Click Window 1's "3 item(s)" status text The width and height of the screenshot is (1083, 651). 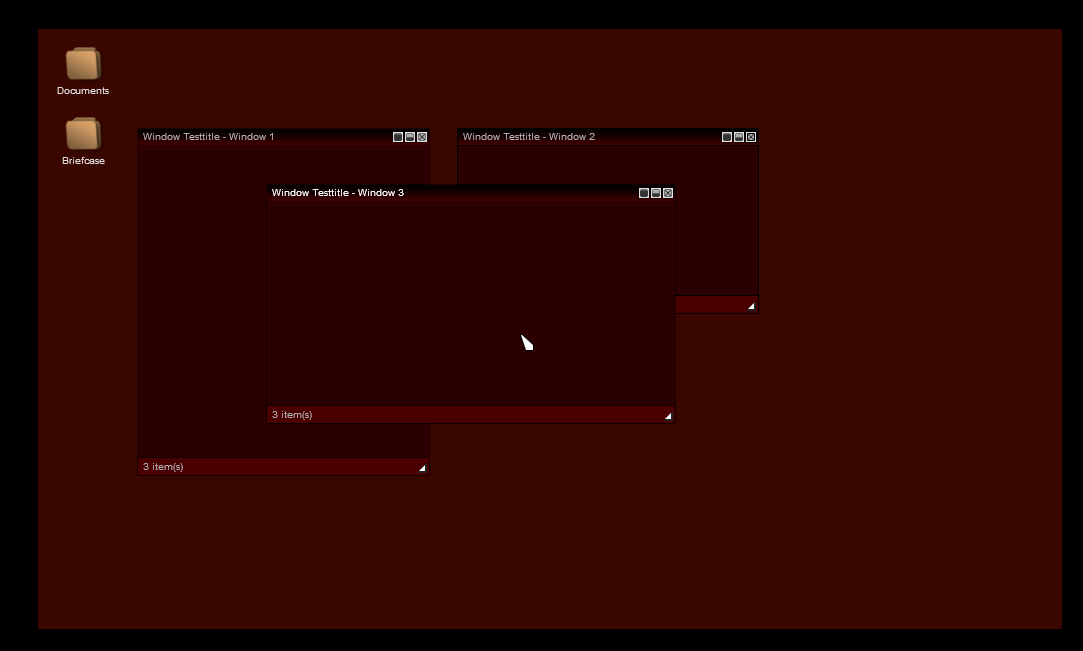(163, 467)
